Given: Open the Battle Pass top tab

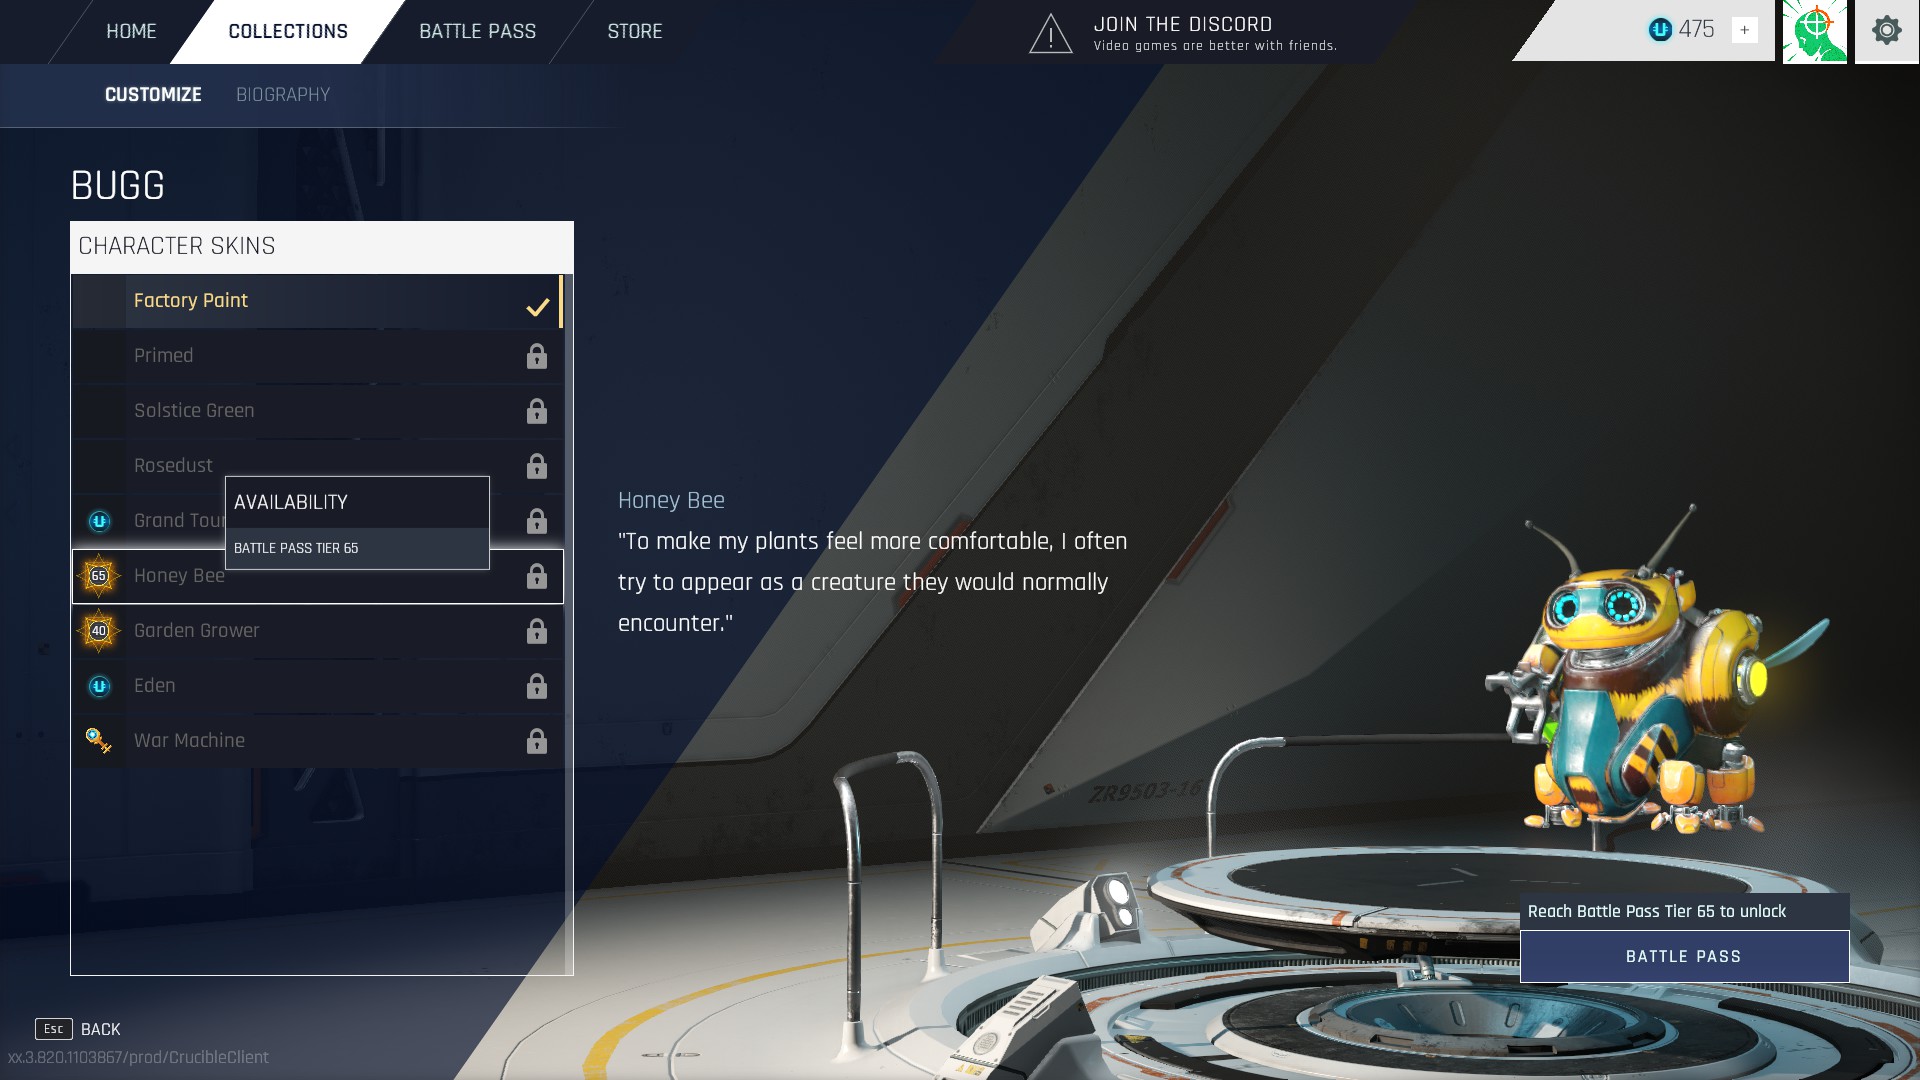Looking at the screenshot, I should pyautogui.click(x=477, y=32).
